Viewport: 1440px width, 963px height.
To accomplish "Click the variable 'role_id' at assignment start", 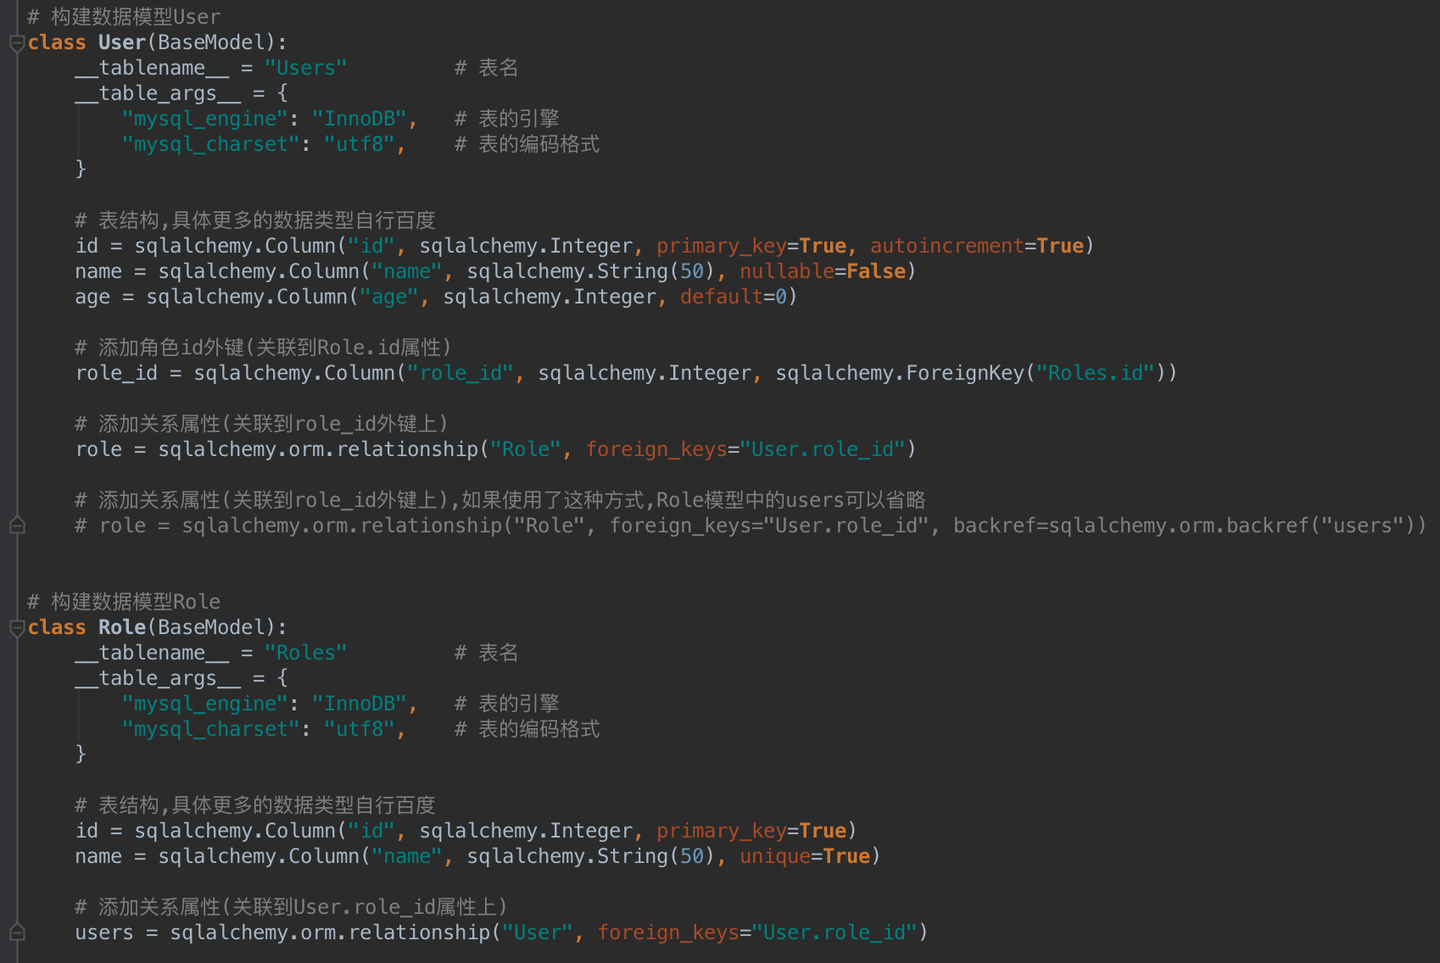I will click(x=116, y=373).
